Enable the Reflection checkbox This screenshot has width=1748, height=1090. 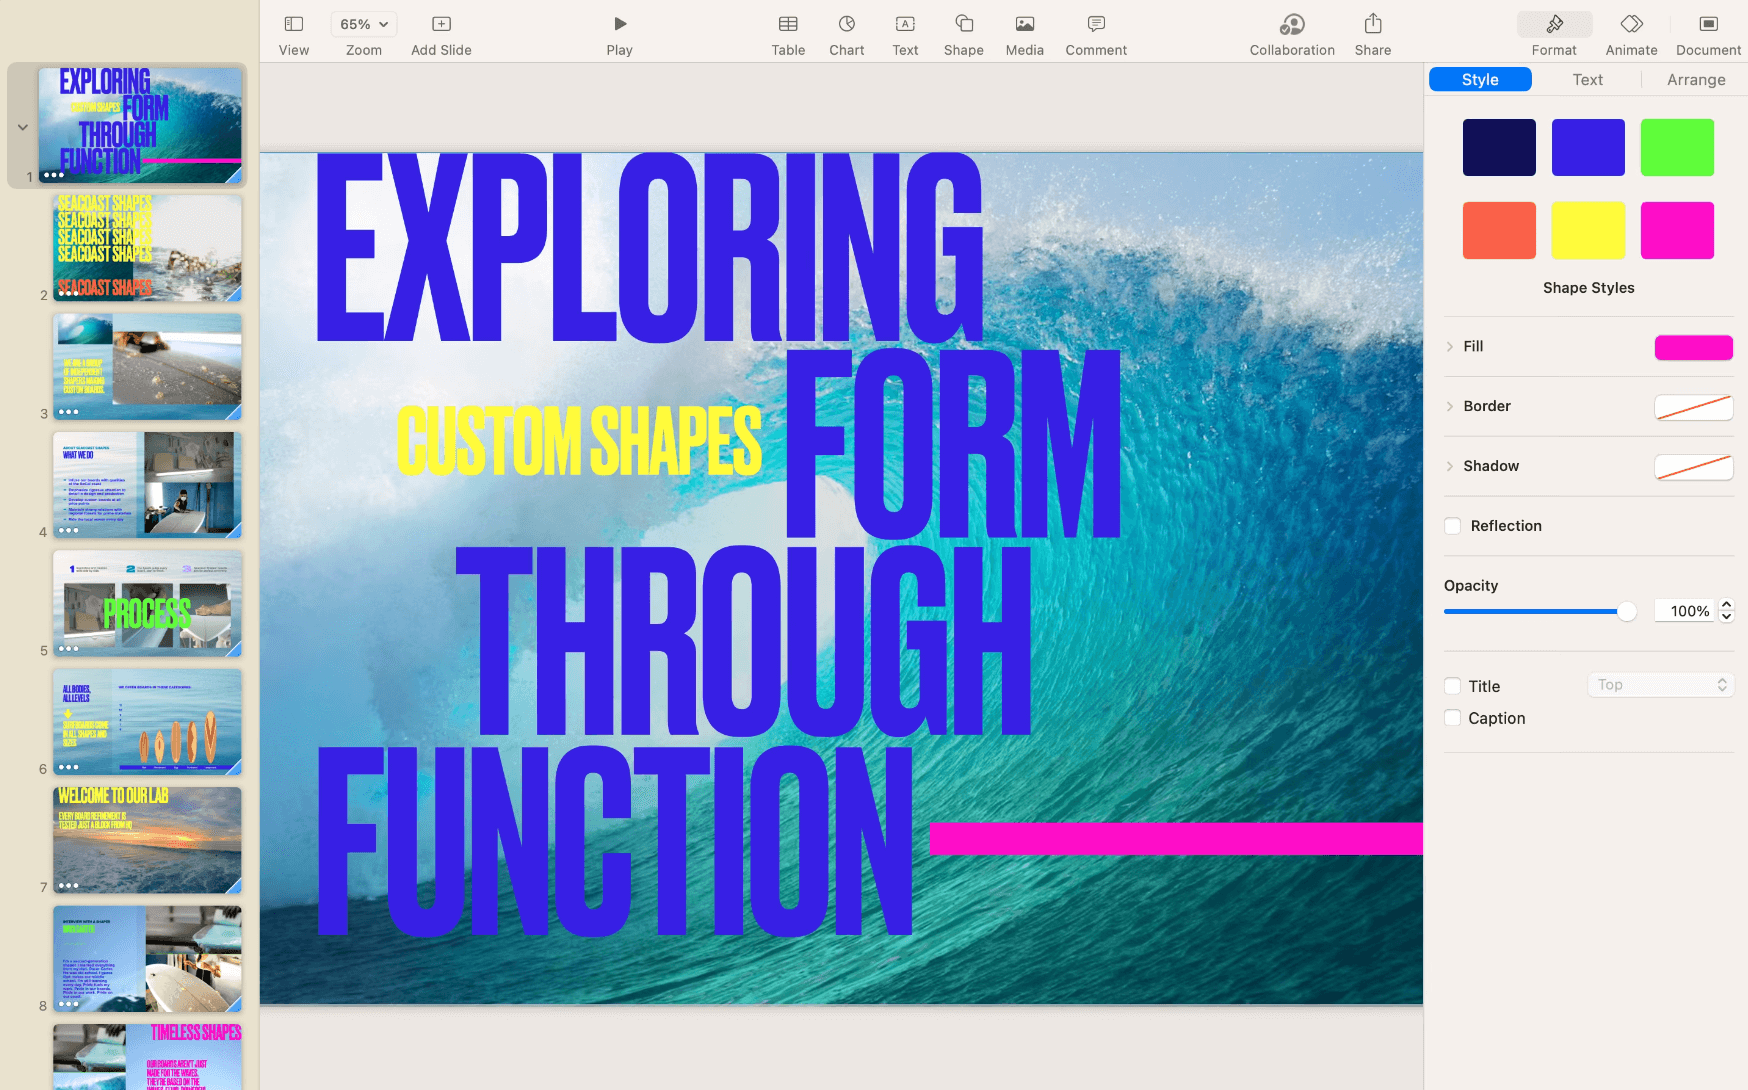click(1452, 525)
